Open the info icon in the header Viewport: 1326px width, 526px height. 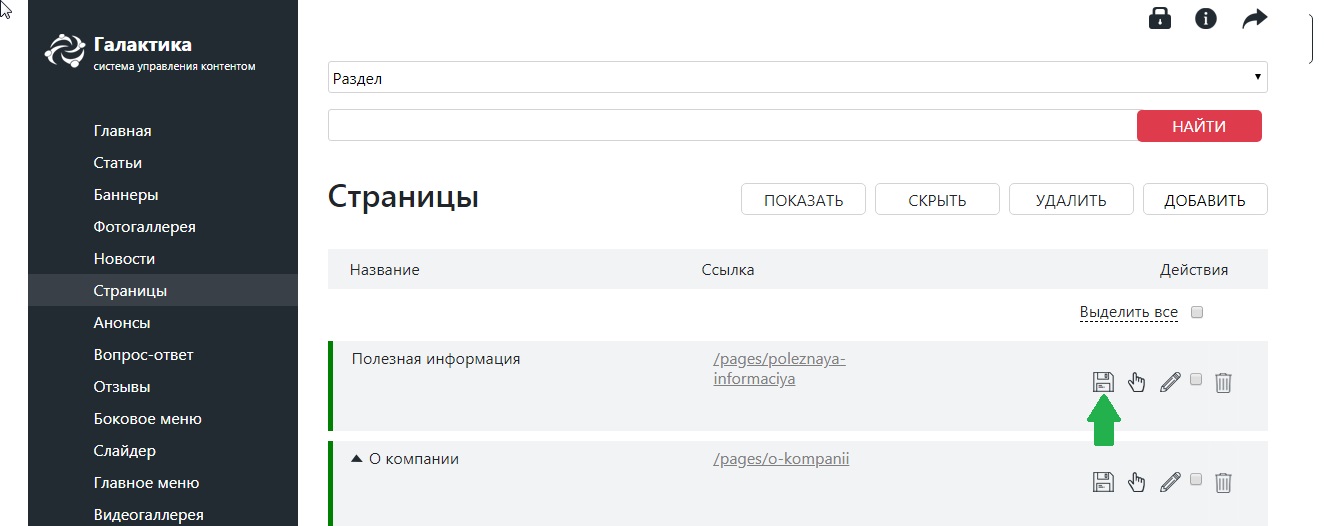(1206, 18)
